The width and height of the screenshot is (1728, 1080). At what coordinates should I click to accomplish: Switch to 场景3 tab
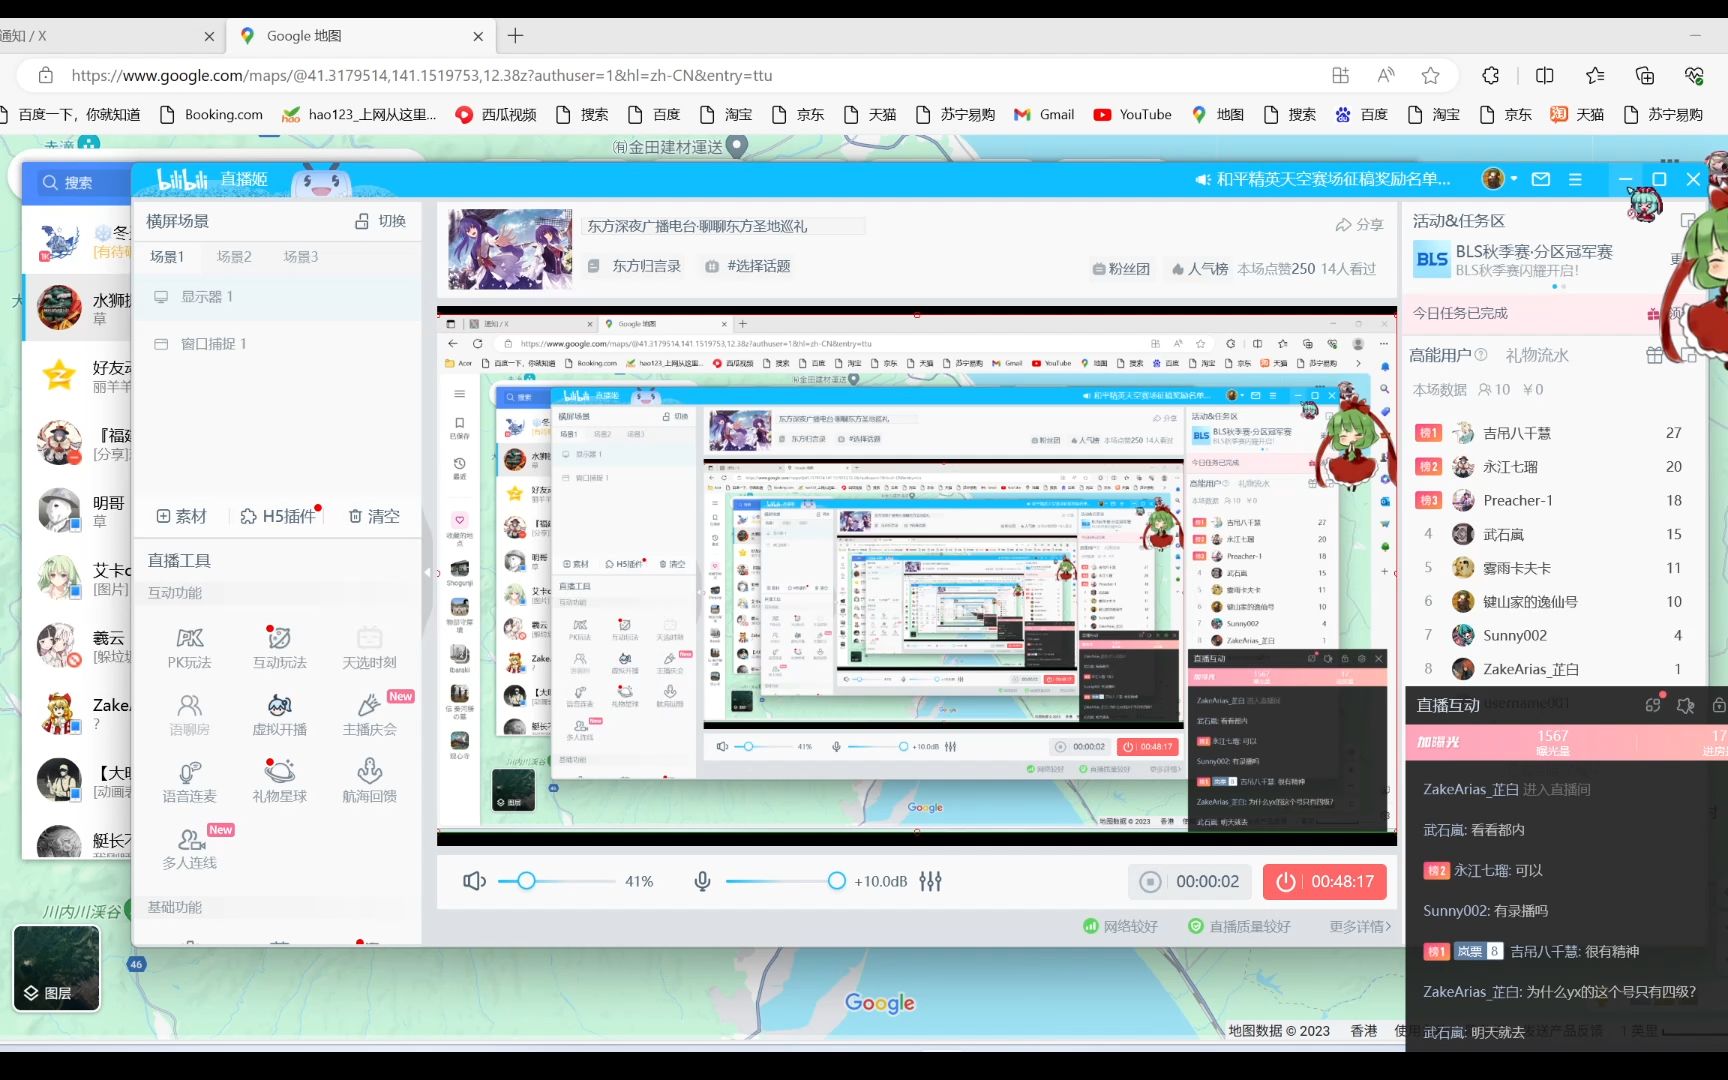tap(300, 257)
